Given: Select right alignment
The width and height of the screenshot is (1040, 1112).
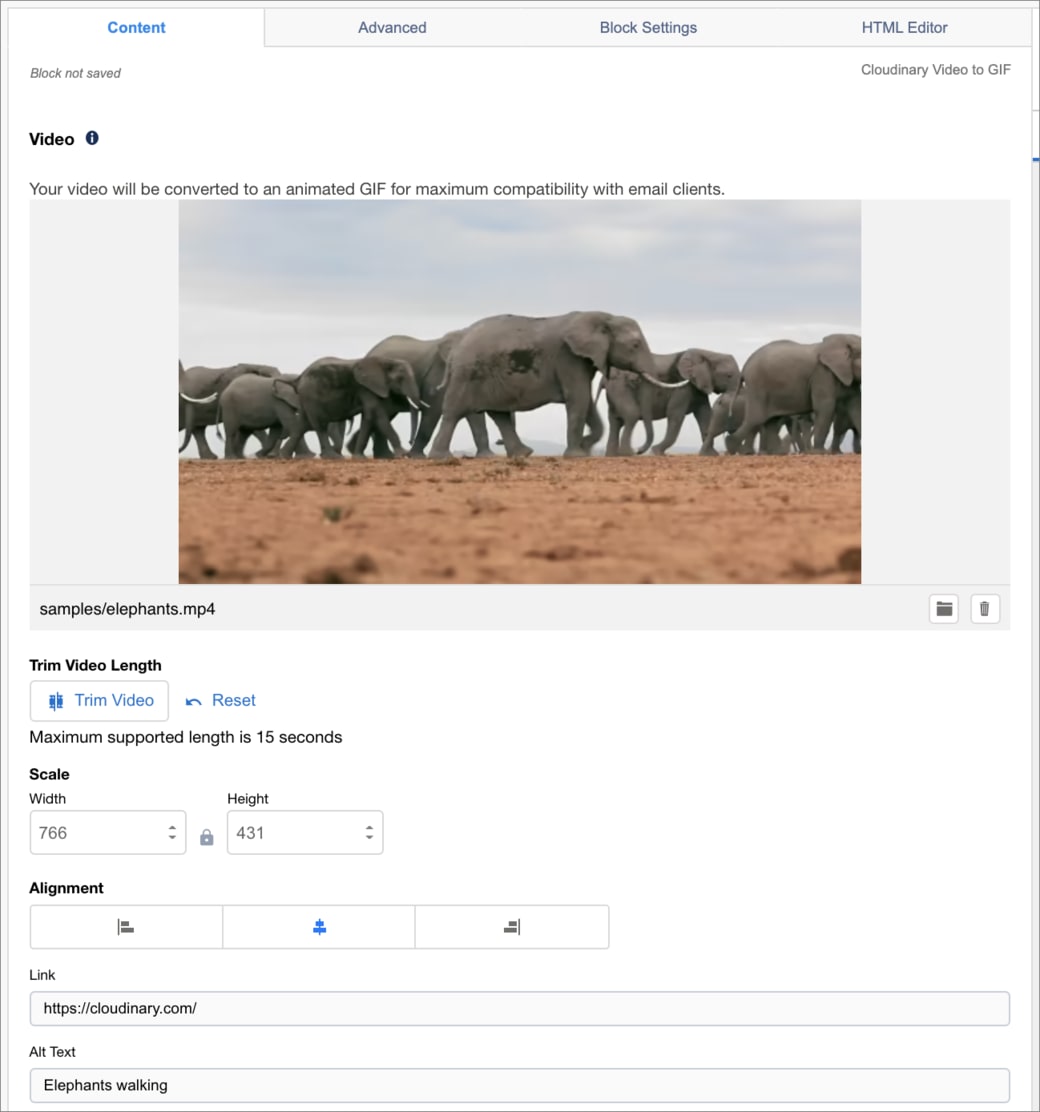Looking at the screenshot, I should (512, 927).
